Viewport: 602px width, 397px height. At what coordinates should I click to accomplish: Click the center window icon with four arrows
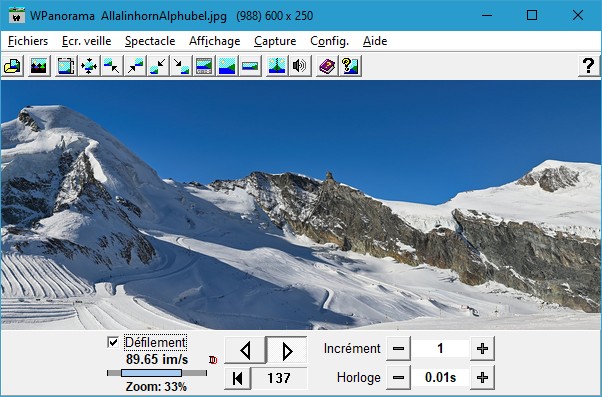(x=89, y=66)
